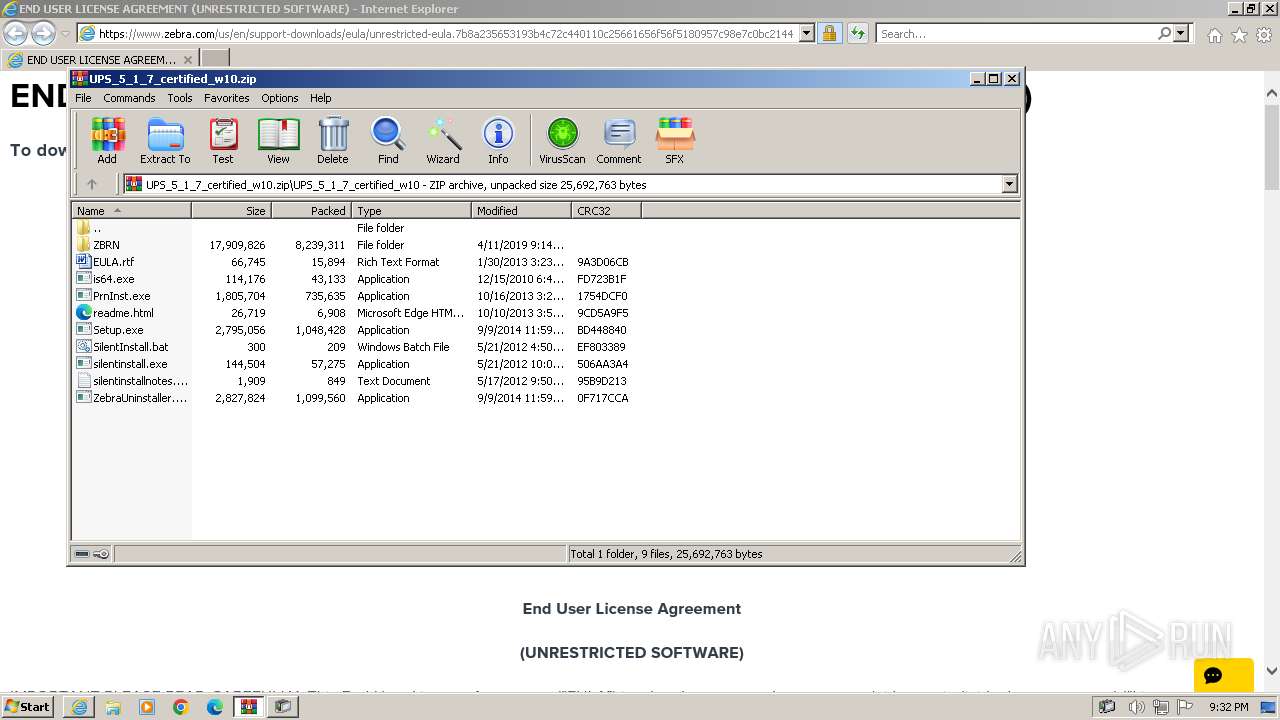Click the Add toolbar icon in WinRAR

[107, 141]
